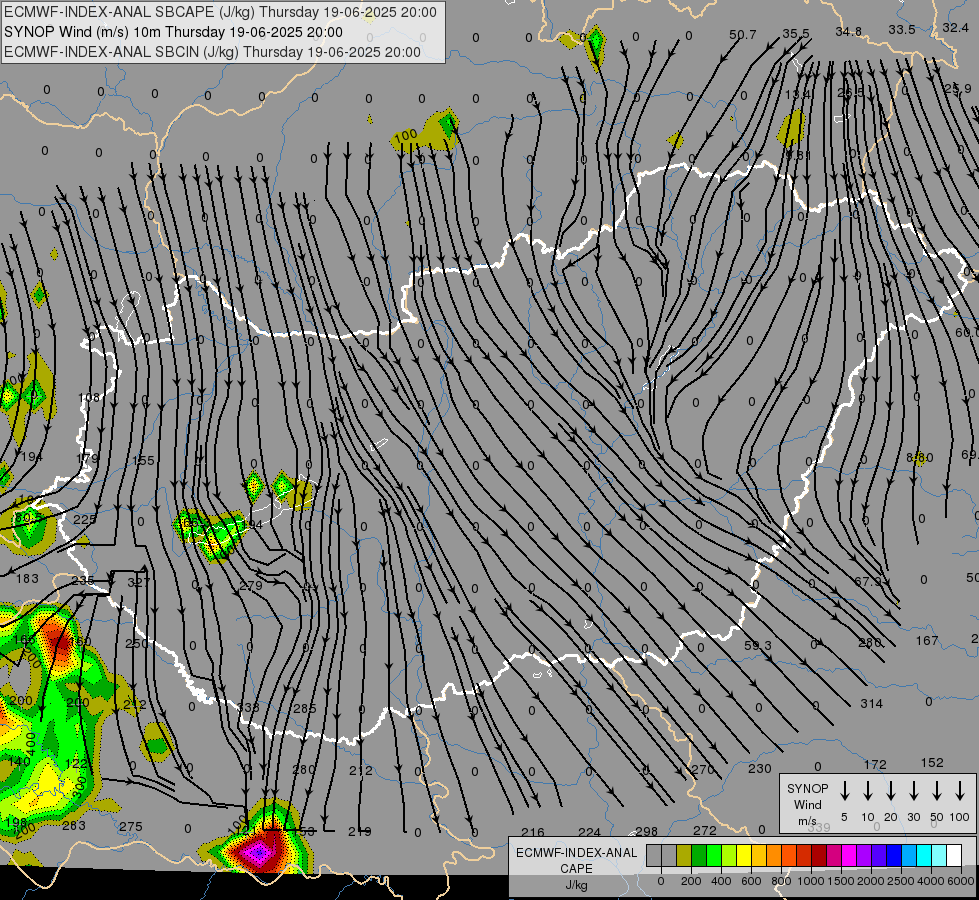Click the map value 327
The height and width of the screenshot is (900, 979).
click(x=138, y=582)
